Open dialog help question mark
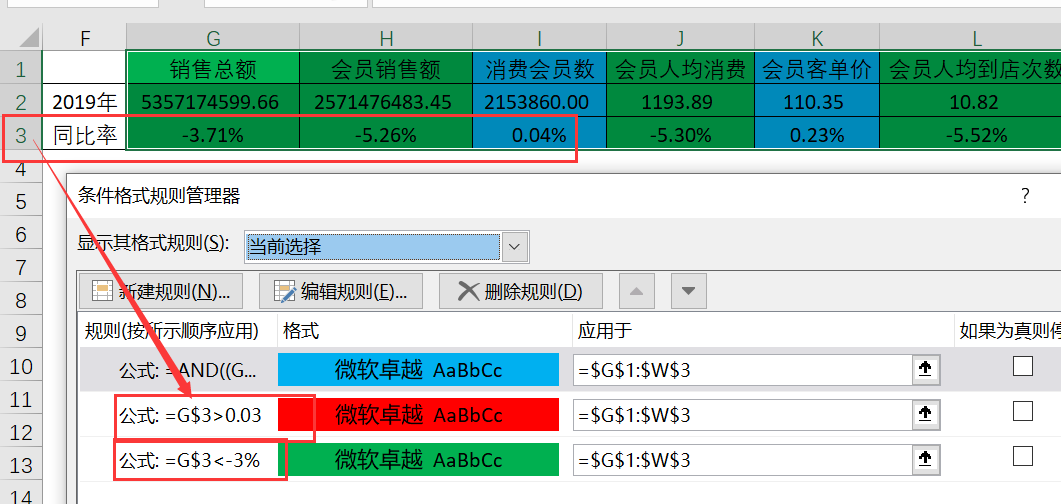The image size is (1061, 504). (x=1025, y=196)
